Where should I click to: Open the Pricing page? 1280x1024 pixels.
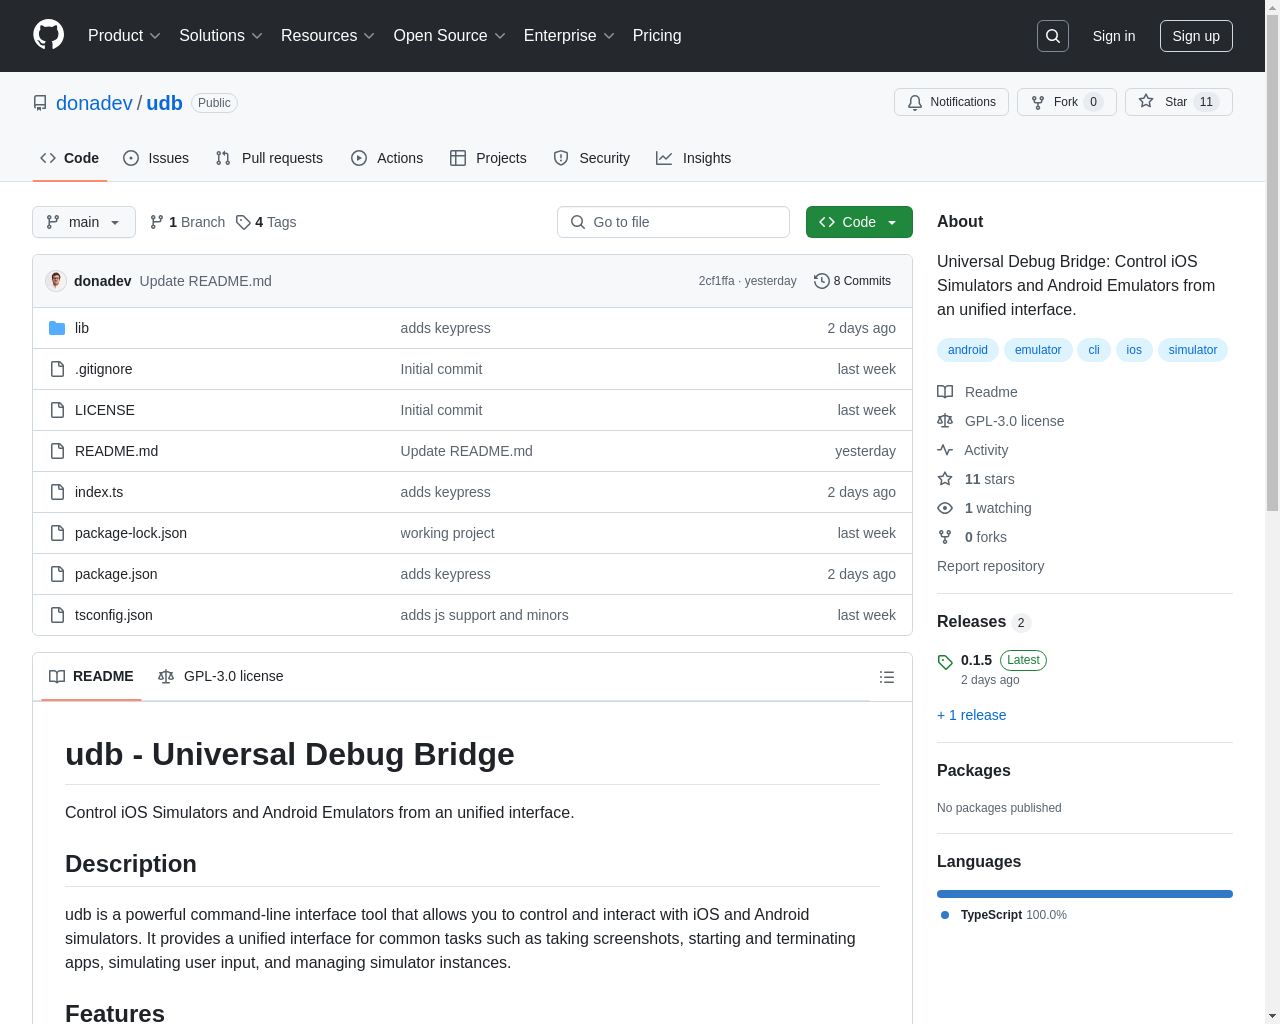(x=657, y=35)
